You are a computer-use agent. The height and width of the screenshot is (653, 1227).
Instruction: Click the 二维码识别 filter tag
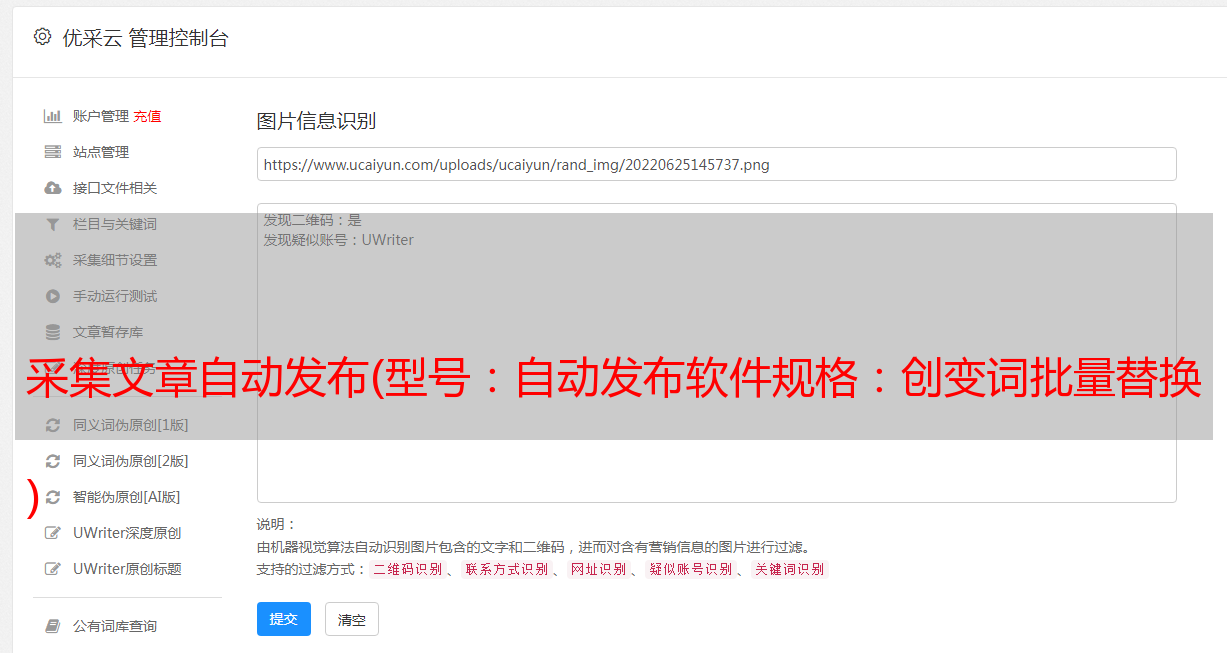click(408, 569)
